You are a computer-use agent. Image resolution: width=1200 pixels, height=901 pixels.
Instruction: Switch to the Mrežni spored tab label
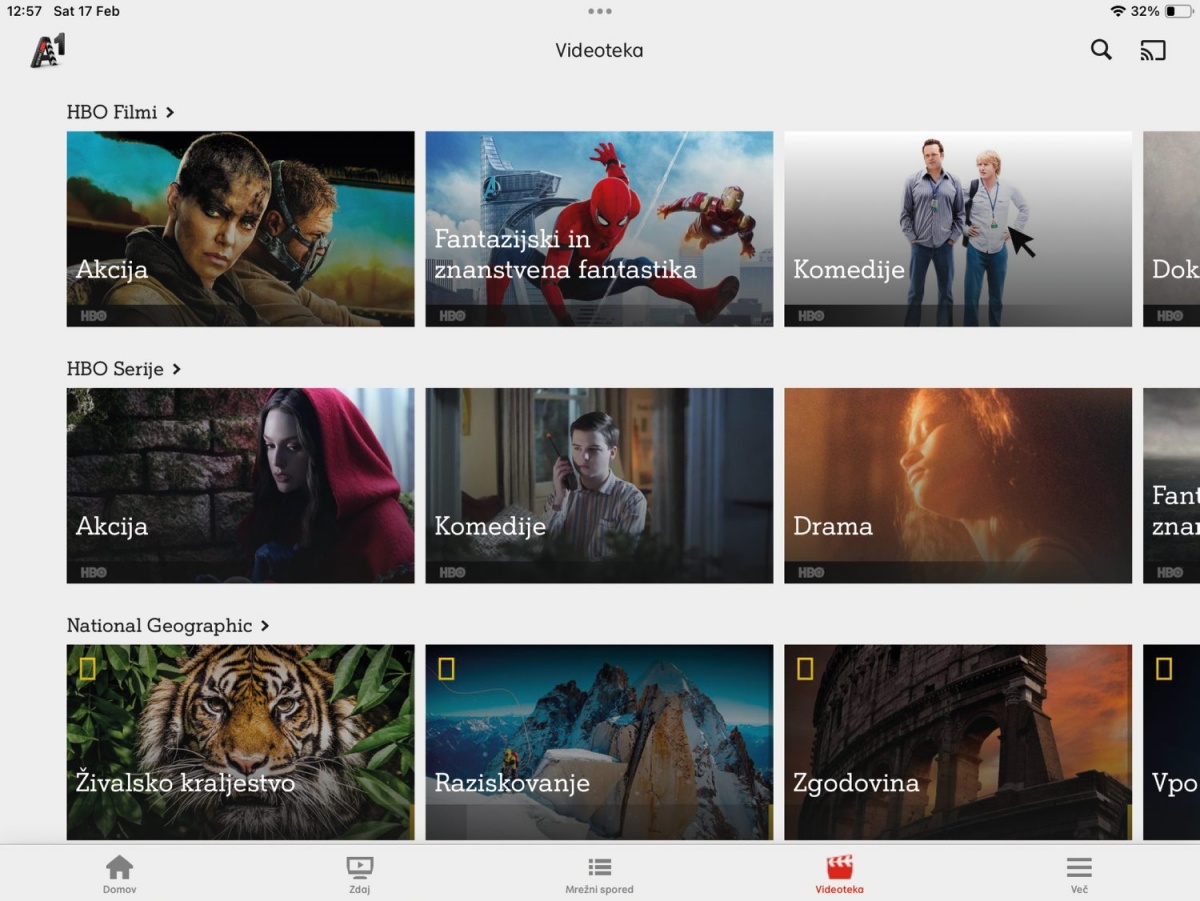(x=600, y=889)
